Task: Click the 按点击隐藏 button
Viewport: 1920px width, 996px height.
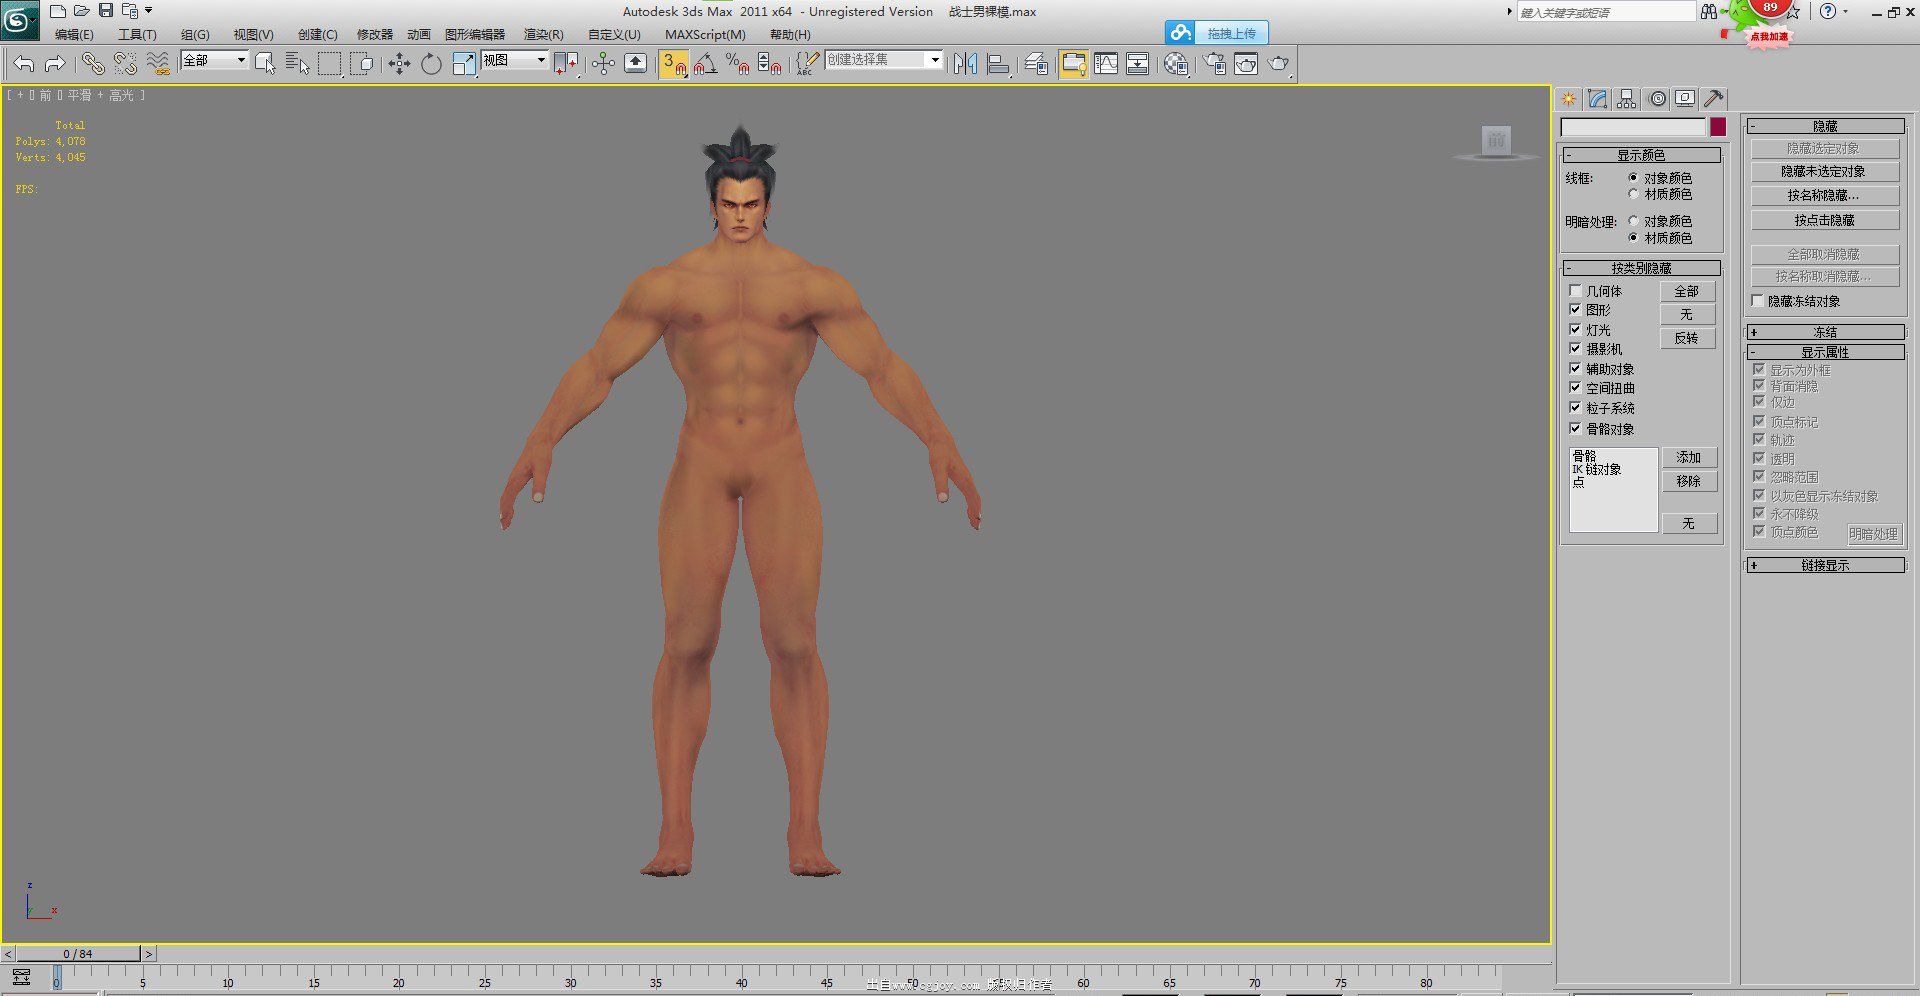Action: tap(1825, 220)
